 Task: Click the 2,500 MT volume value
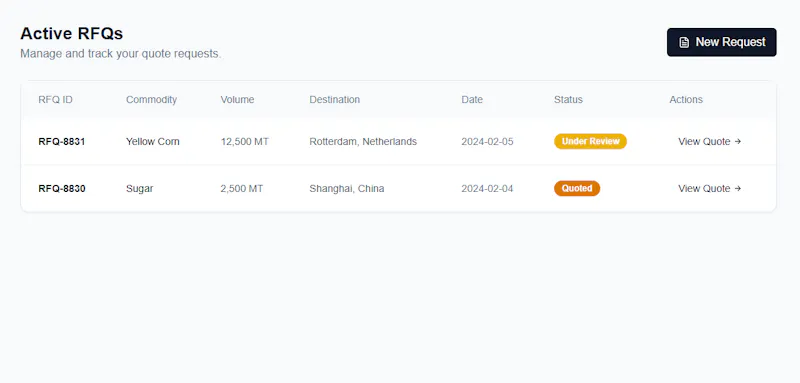pos(242,189)
